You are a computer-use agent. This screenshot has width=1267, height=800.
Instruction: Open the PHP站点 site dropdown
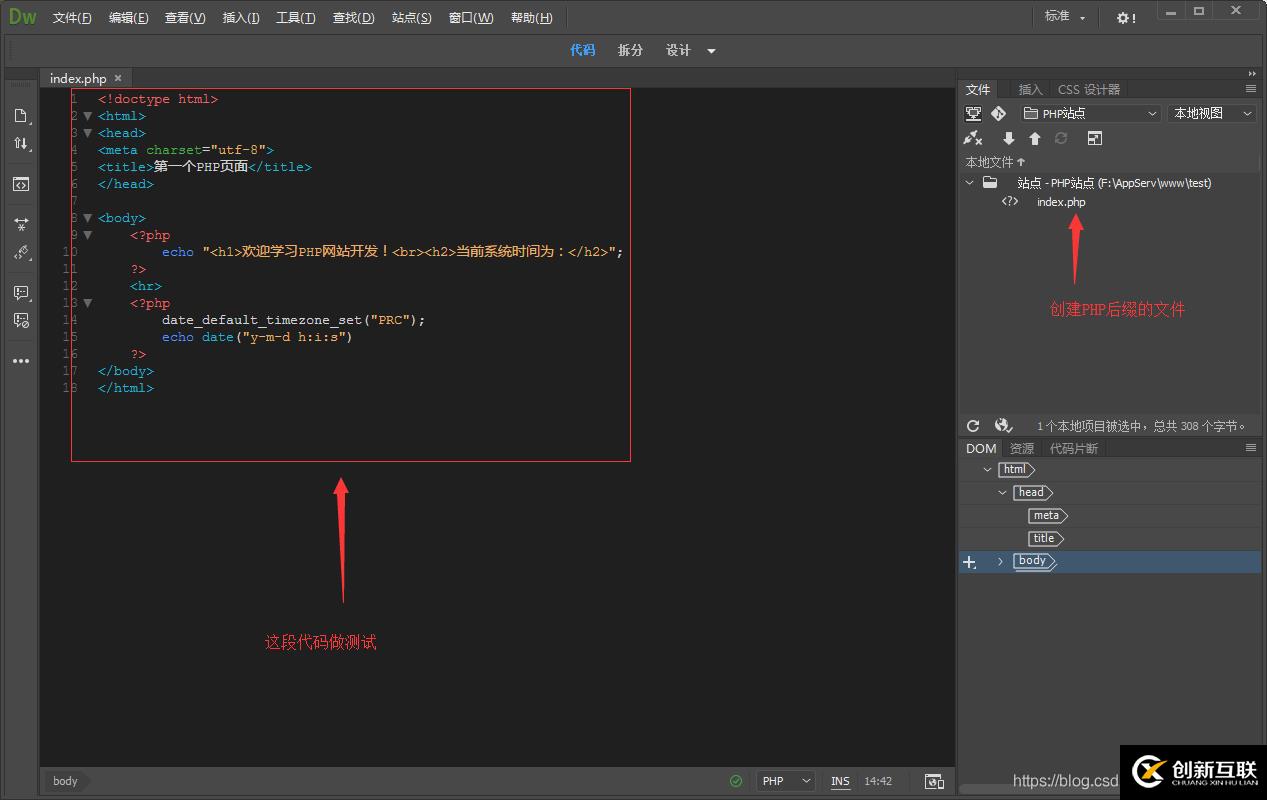[1090, 114]
